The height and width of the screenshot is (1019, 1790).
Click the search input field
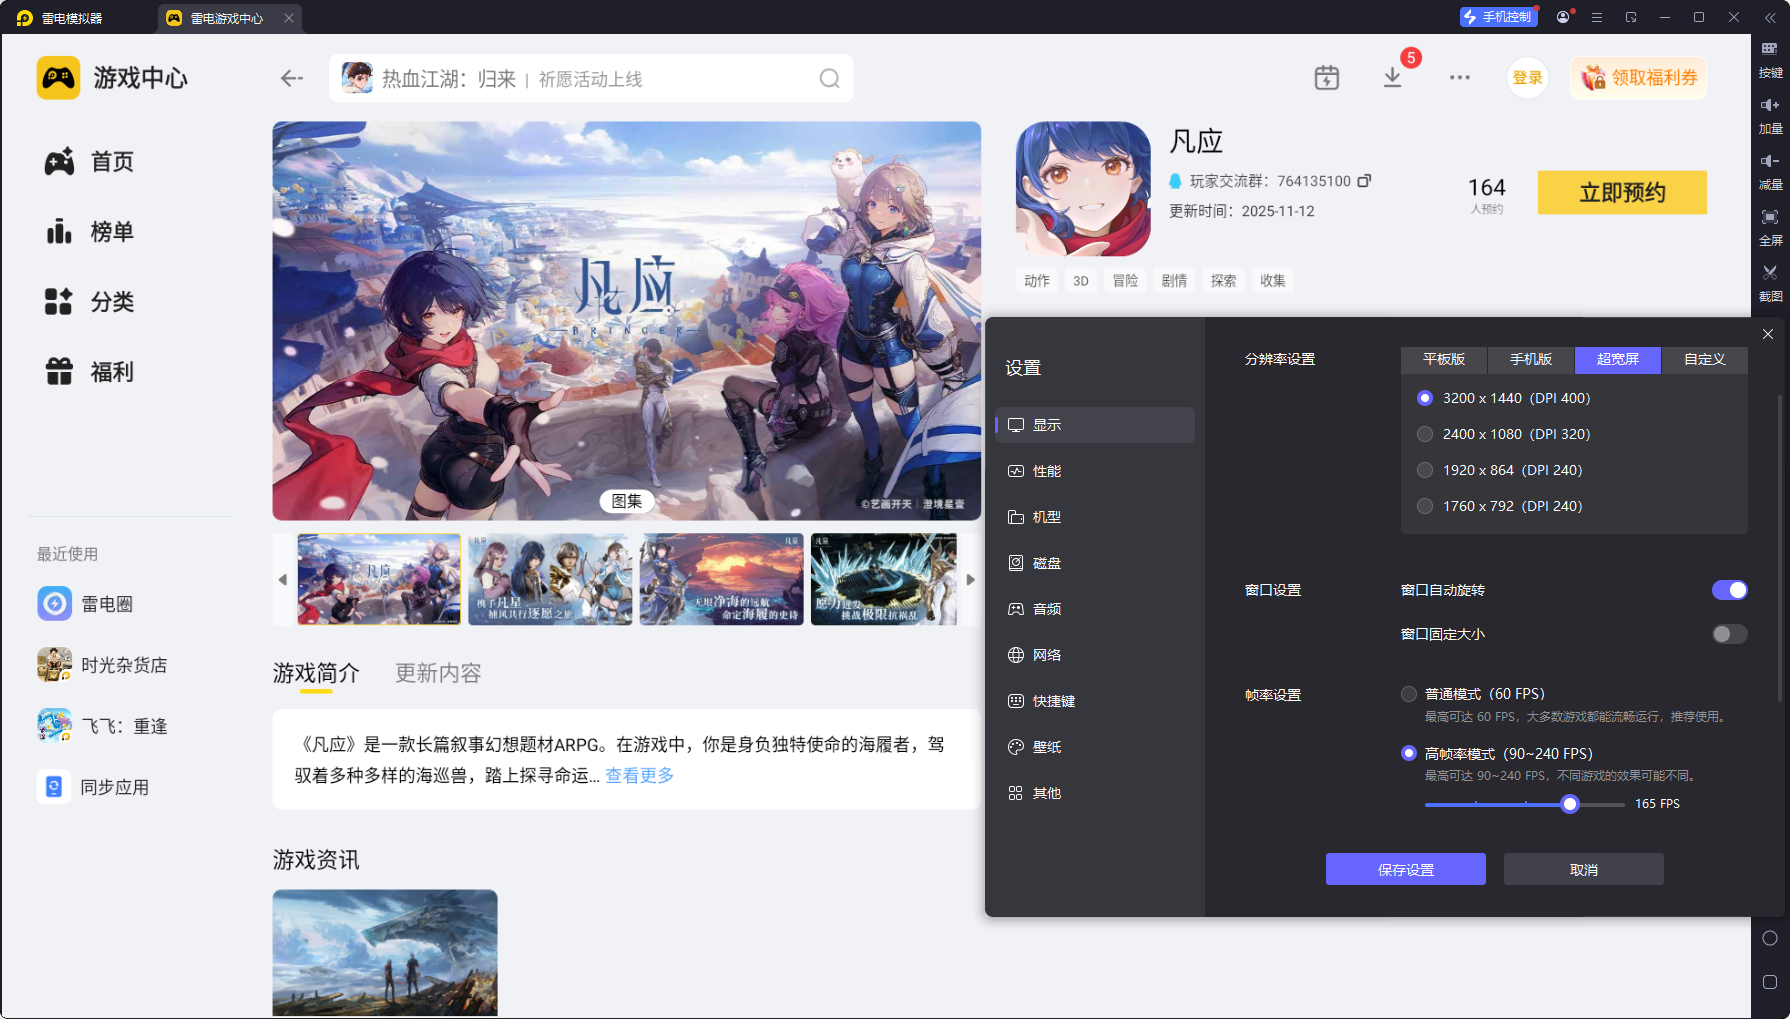[591, 78]
